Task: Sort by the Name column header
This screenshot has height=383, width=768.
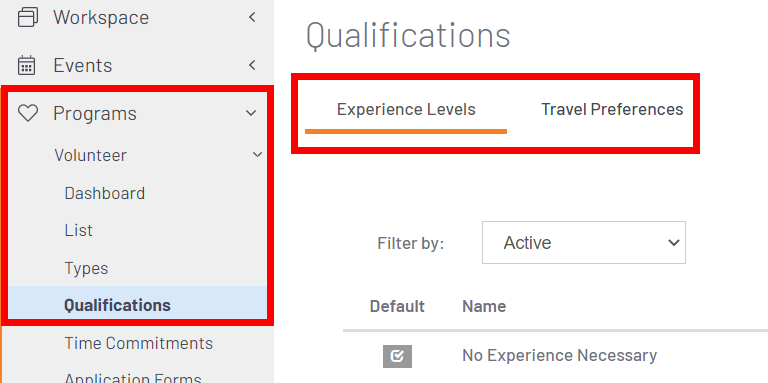Action: pos(484,307)
